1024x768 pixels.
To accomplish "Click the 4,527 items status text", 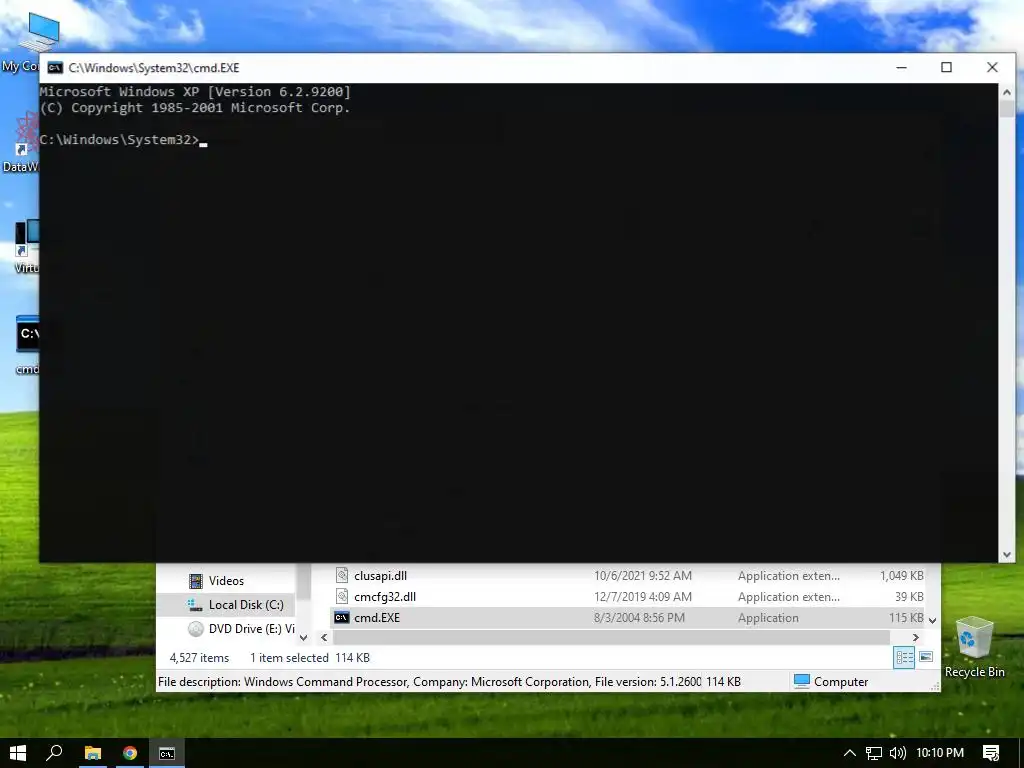I will [199, 658].
